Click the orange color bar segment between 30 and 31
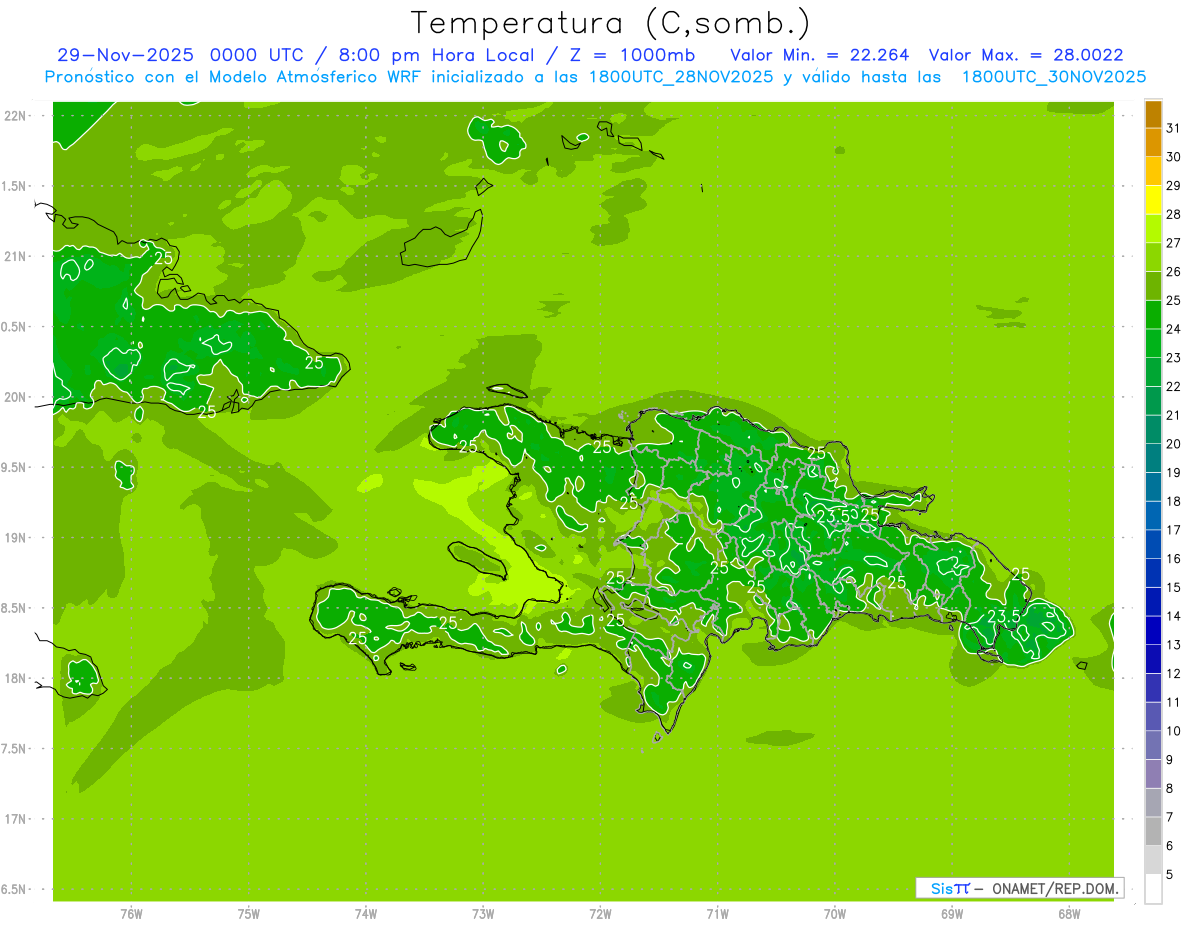This screenshot has width=1200, height=927. (x=1153, y=143)
